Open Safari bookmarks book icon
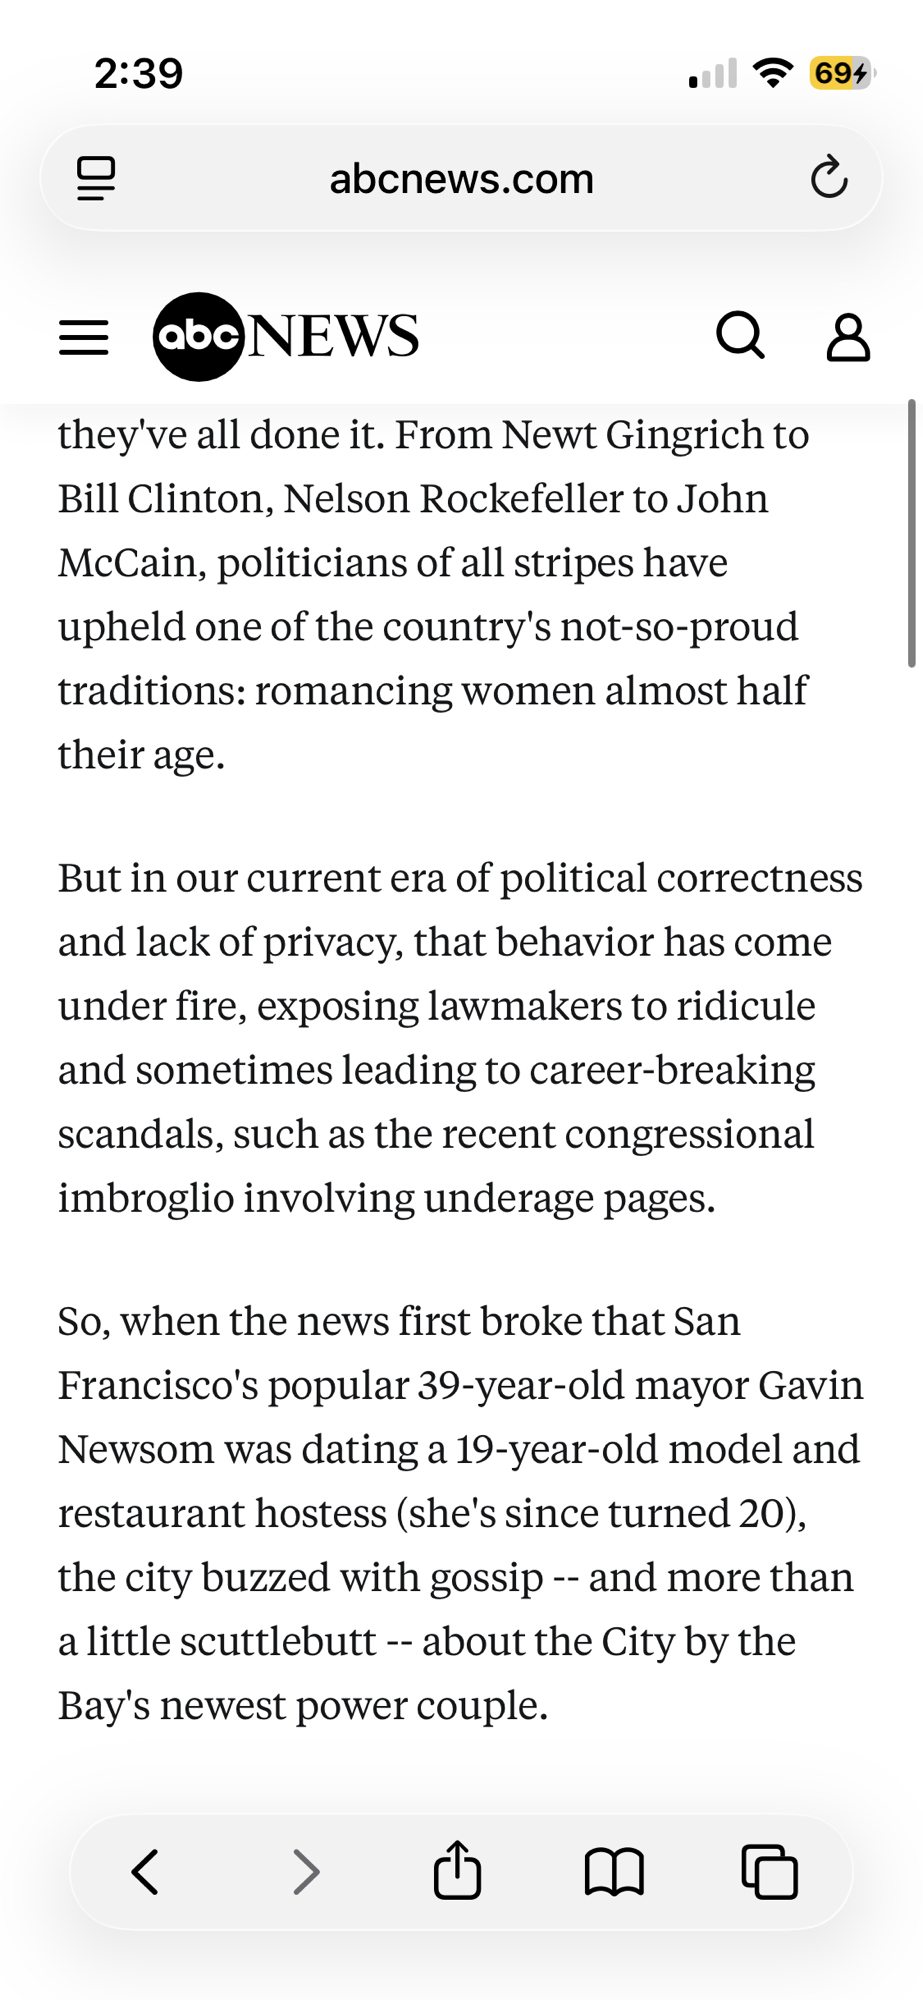 pyautogui.click(x=614, y=1871)
